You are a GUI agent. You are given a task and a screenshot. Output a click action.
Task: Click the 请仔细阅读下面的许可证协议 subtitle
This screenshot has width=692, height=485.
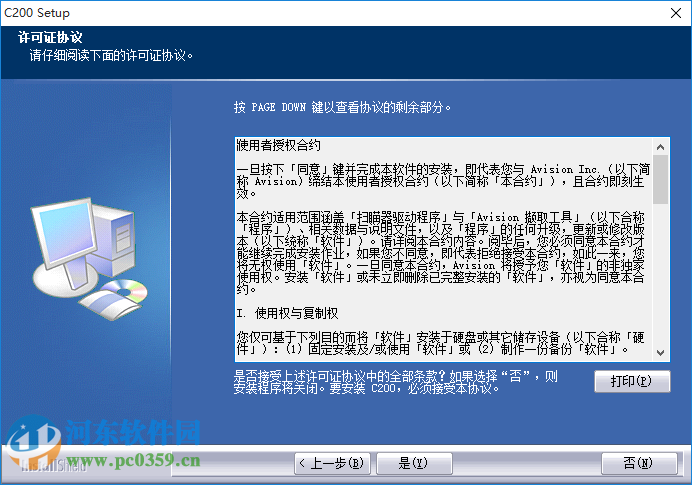point(111,56)
